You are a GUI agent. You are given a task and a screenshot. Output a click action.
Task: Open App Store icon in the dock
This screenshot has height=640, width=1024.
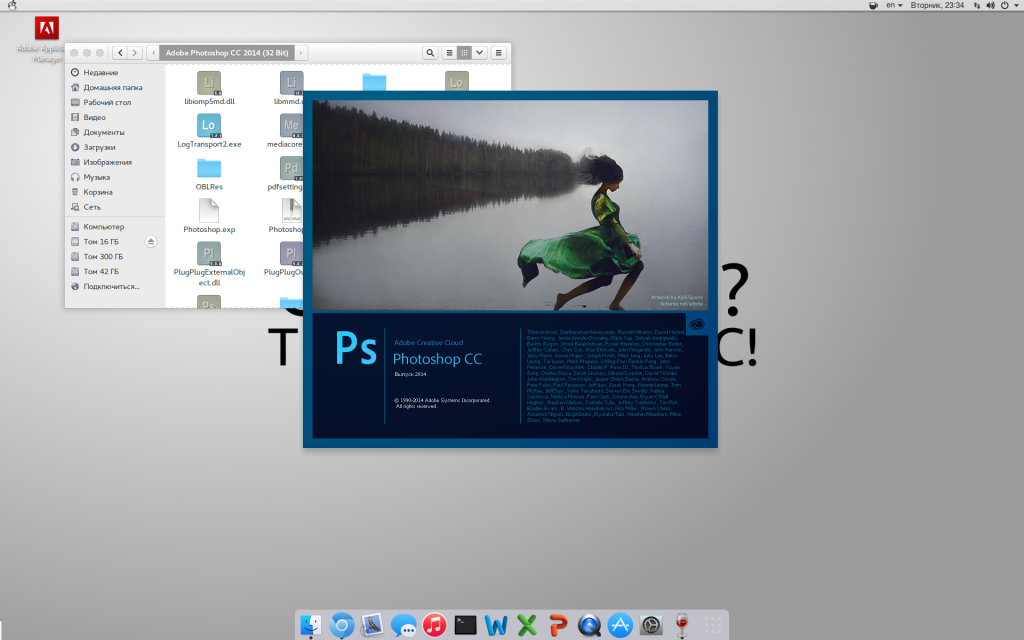[x=620, y=626]
